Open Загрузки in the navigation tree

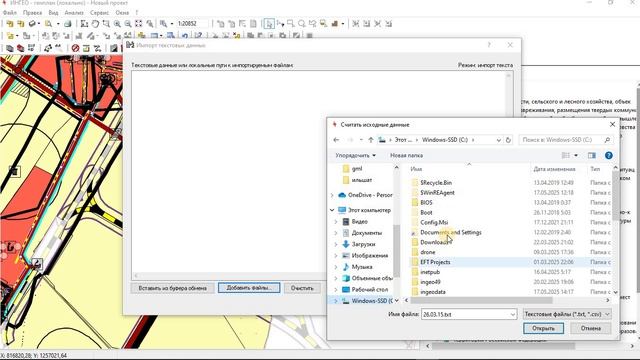(359, 244)
